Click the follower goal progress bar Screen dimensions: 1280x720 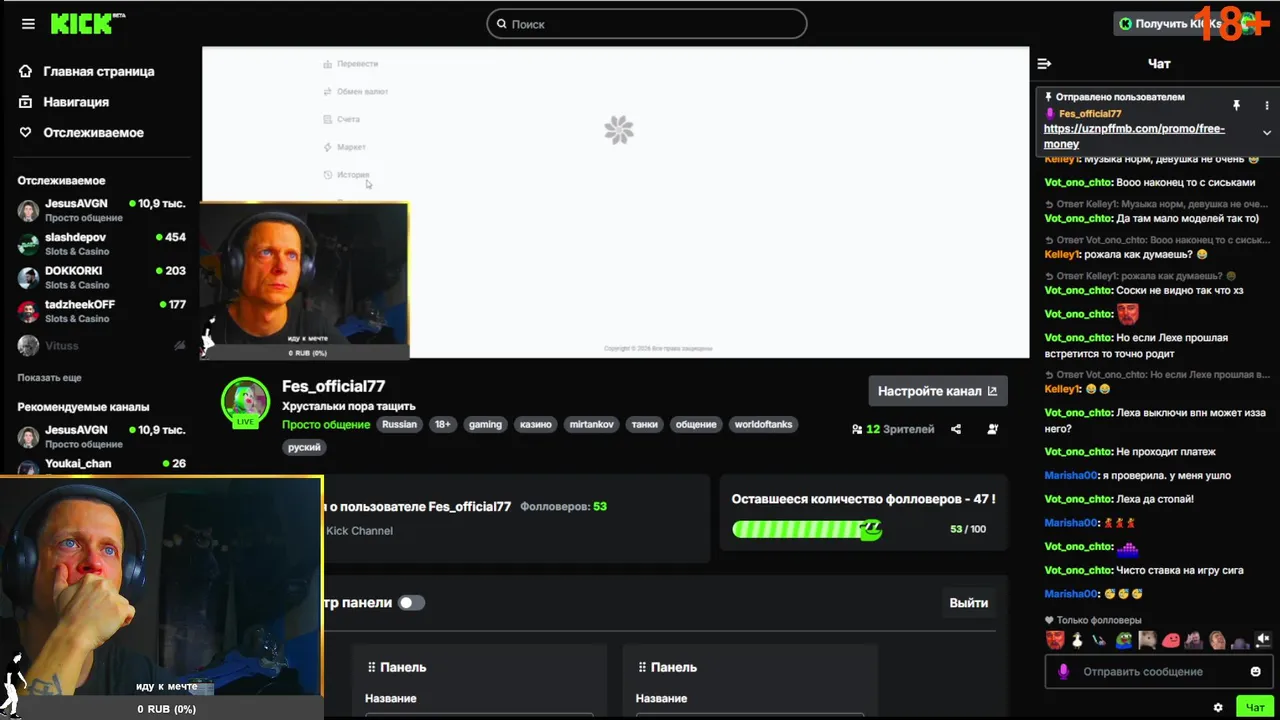tap(807, 529)
